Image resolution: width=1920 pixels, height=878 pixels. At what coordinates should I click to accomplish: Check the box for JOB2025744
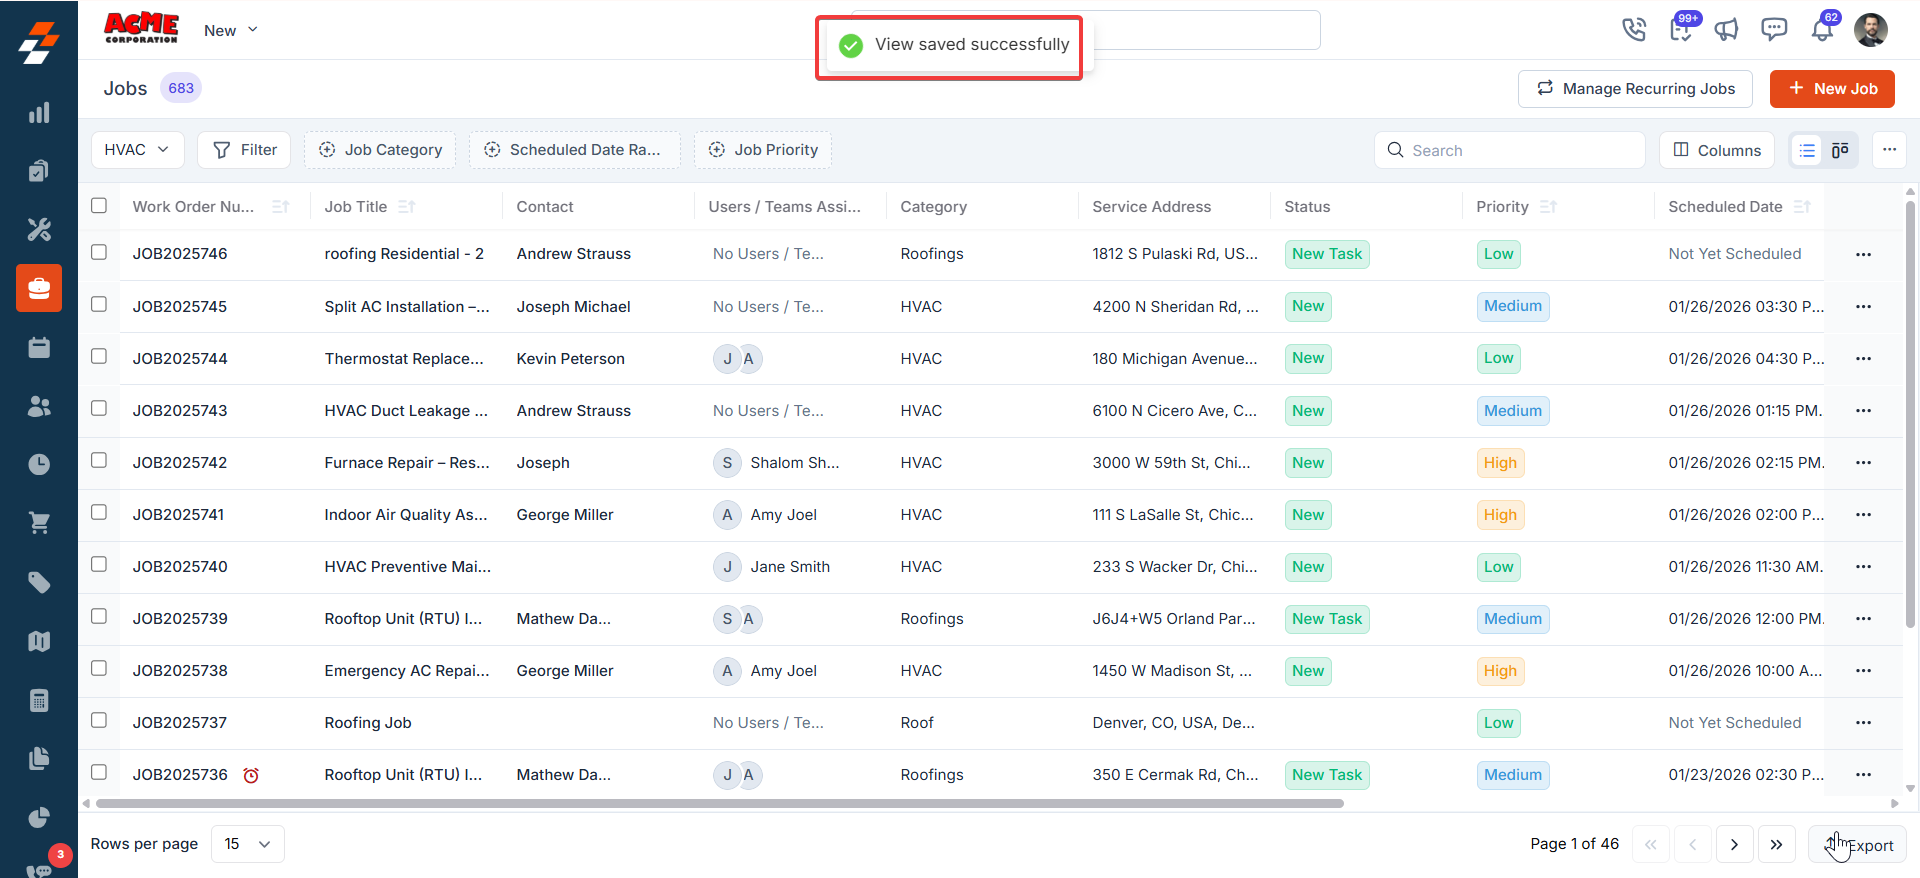click(99, 356)
